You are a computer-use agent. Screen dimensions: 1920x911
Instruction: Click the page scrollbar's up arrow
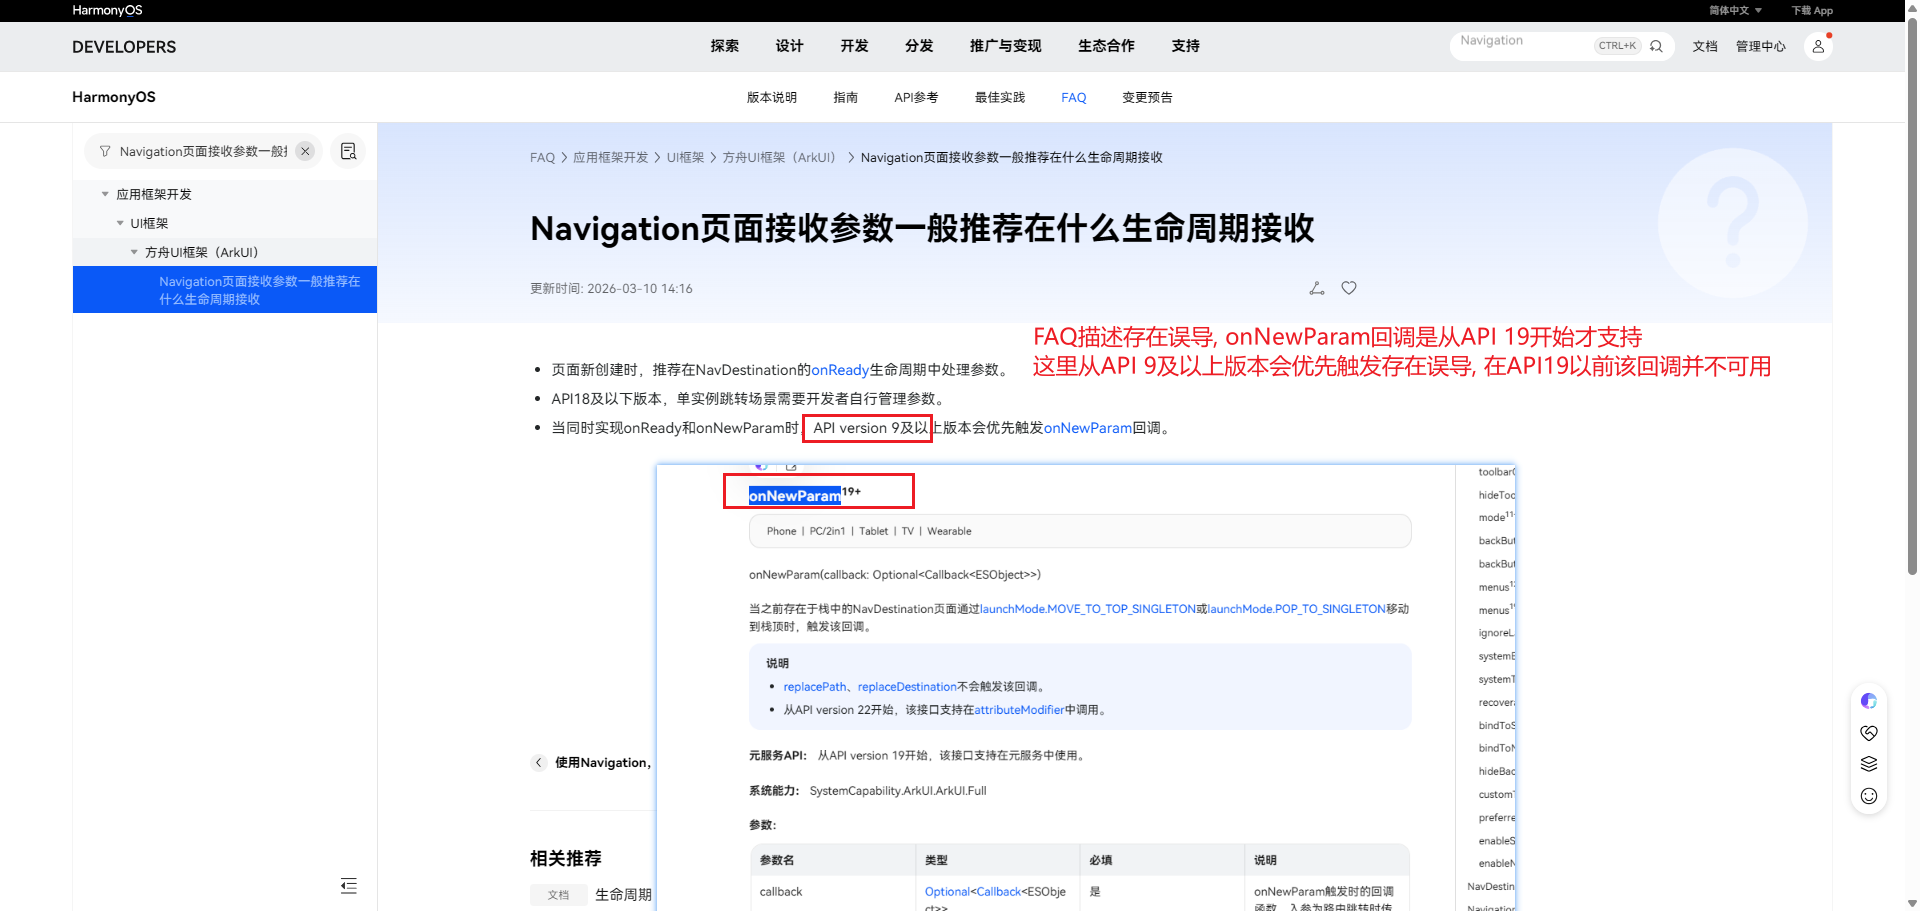(1912, 7)
